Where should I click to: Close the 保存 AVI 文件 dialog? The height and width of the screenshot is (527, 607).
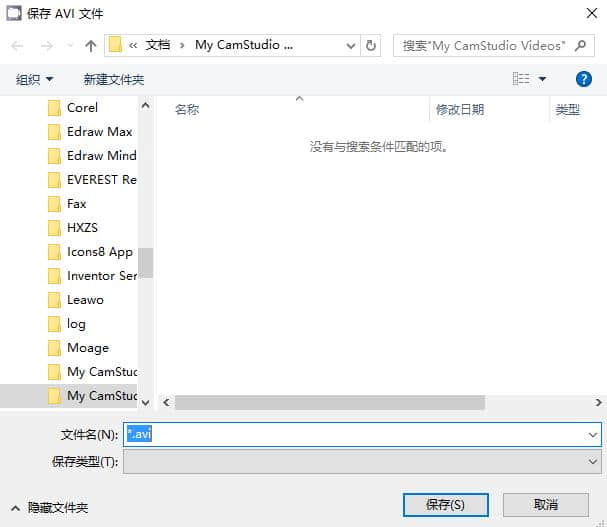(x=592, y=13)
